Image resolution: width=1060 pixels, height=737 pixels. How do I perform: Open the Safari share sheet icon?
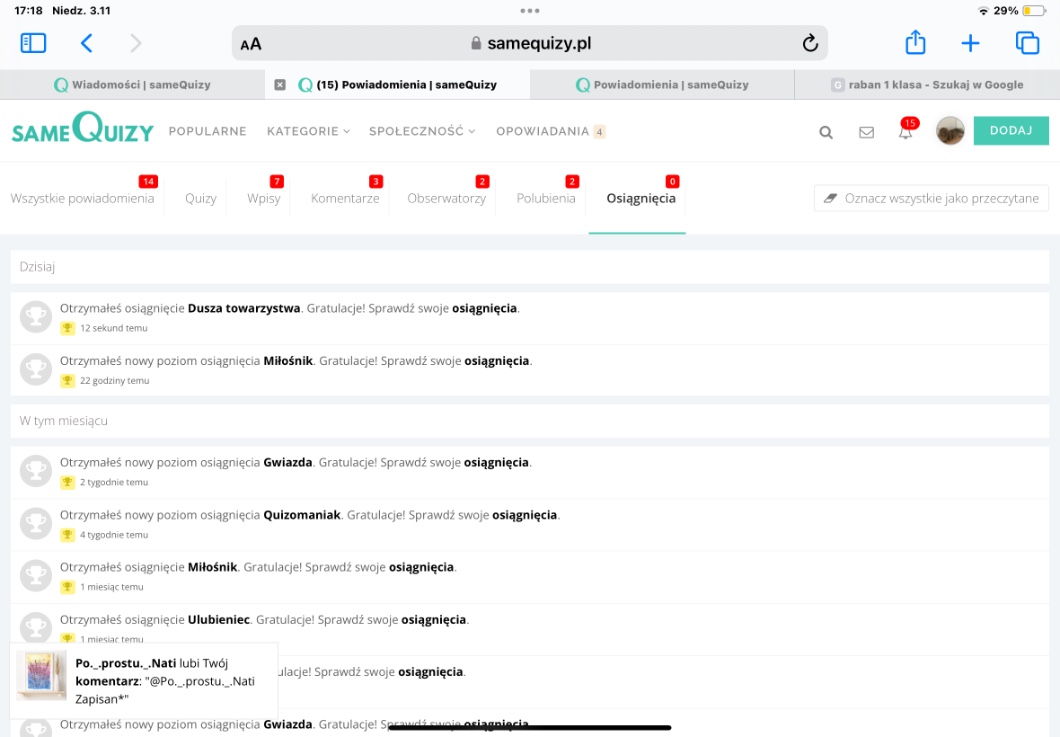pos(915,43)
